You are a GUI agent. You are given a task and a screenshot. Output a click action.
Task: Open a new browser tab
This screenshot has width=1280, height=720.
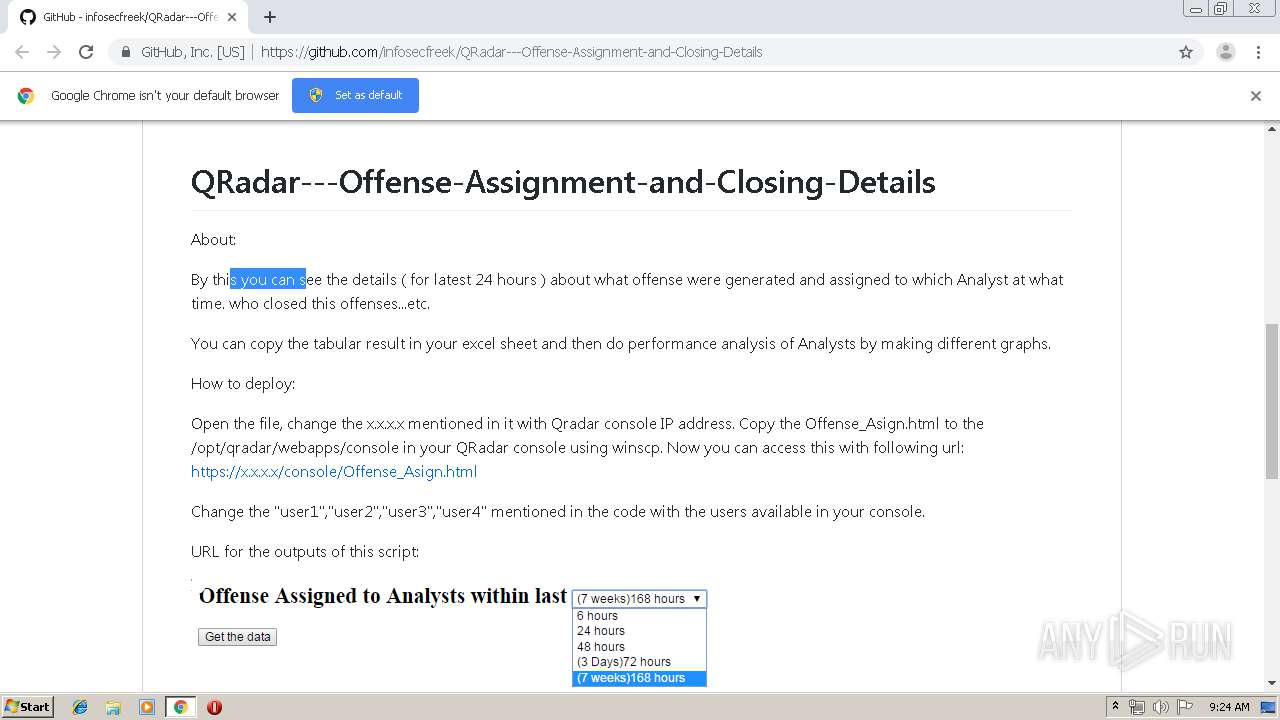(x=270, y=17)
